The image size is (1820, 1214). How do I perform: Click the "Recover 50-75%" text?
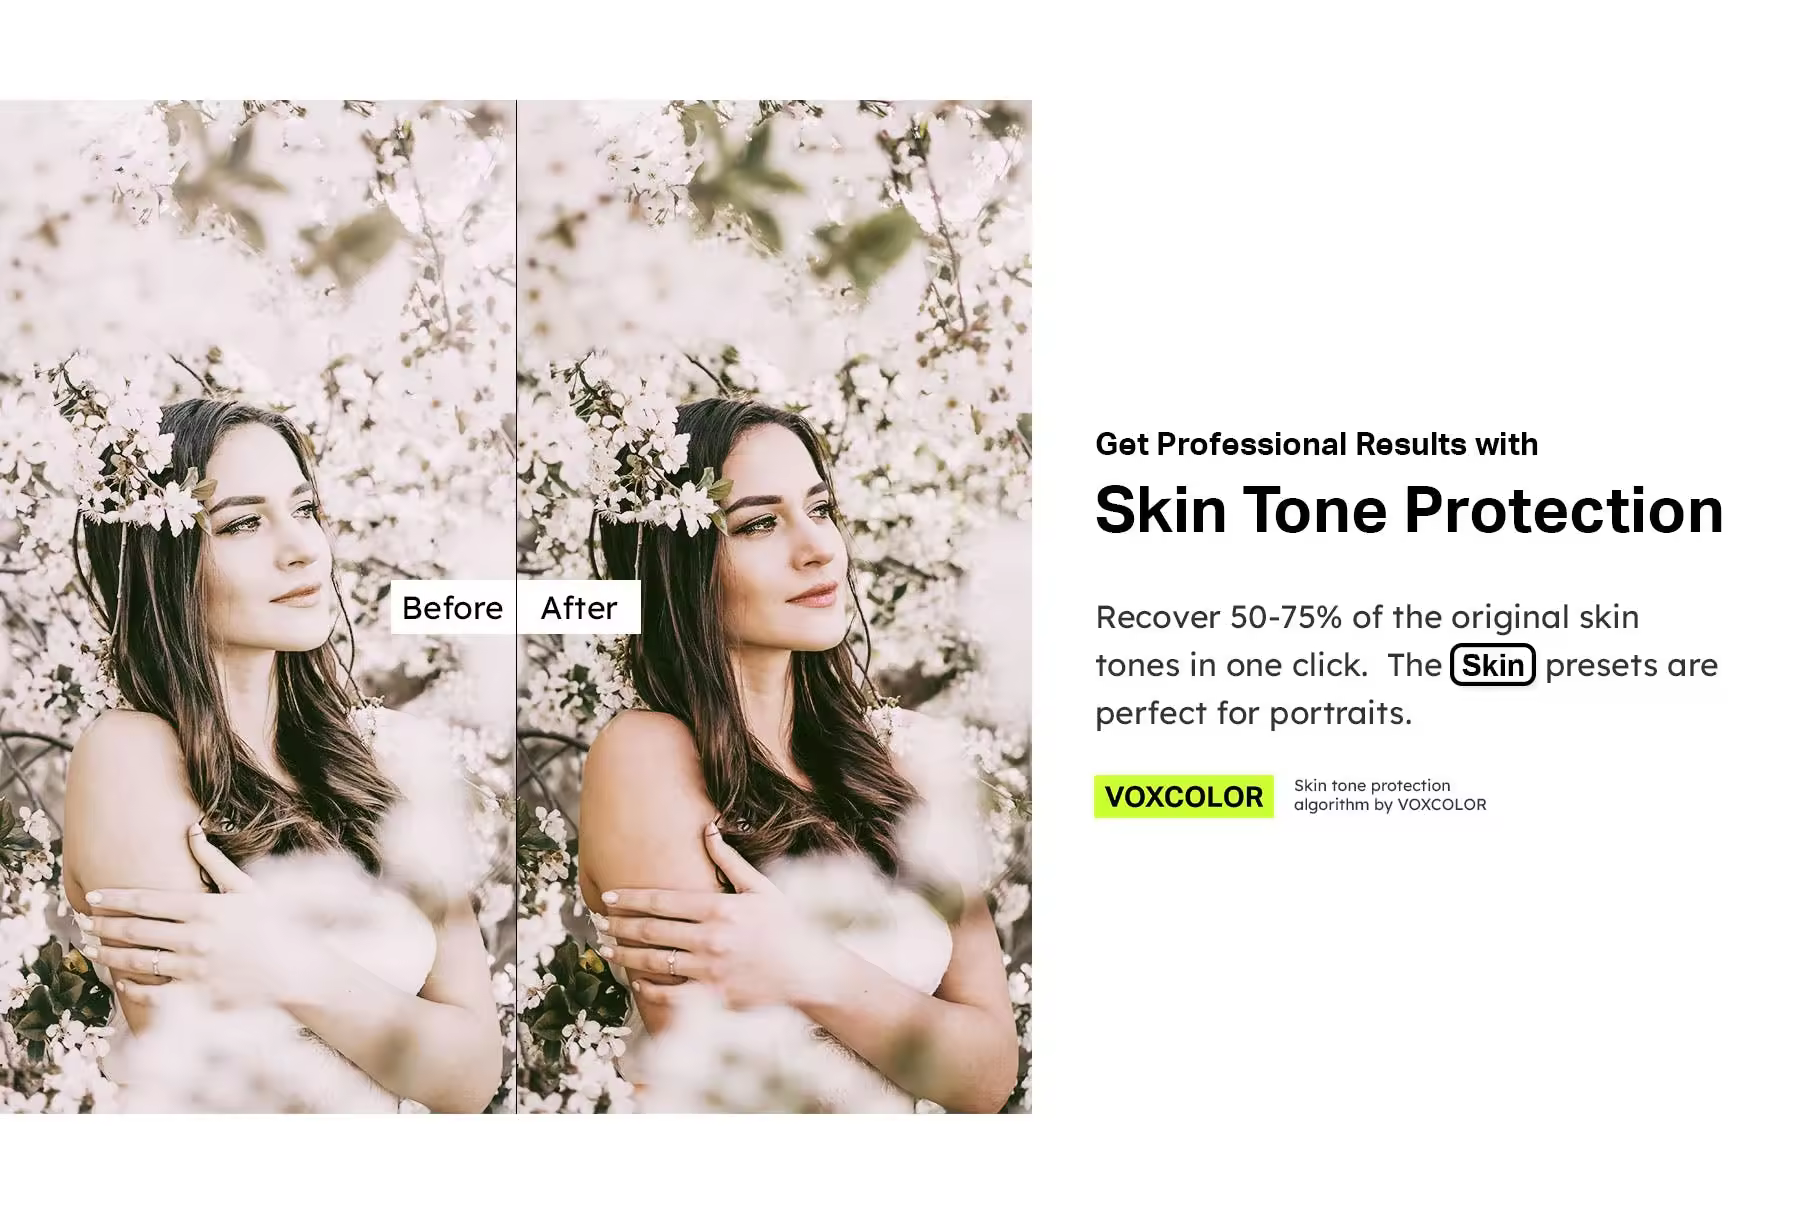click(1218, 617)
